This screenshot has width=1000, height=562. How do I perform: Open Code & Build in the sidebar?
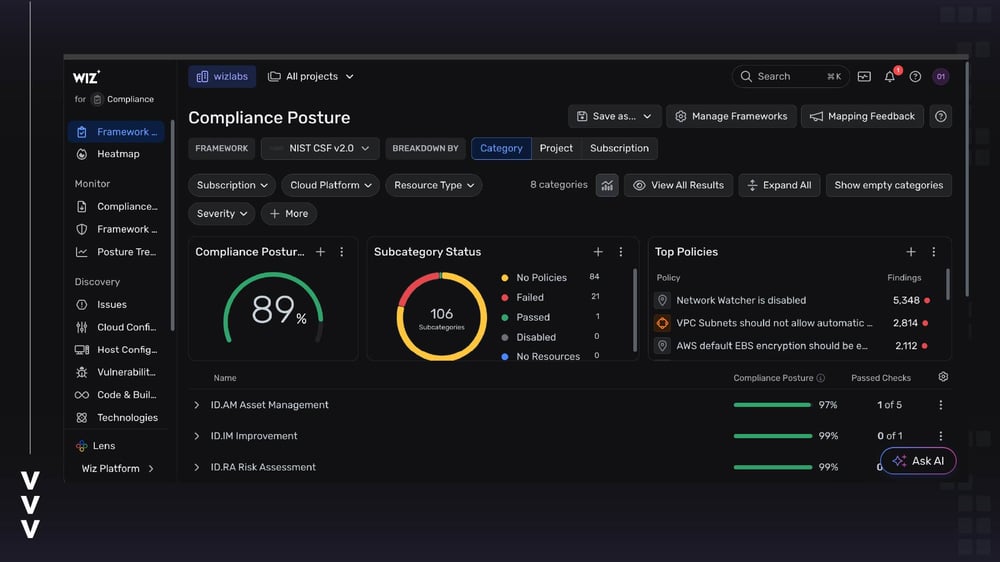click(x=117, y=395)
